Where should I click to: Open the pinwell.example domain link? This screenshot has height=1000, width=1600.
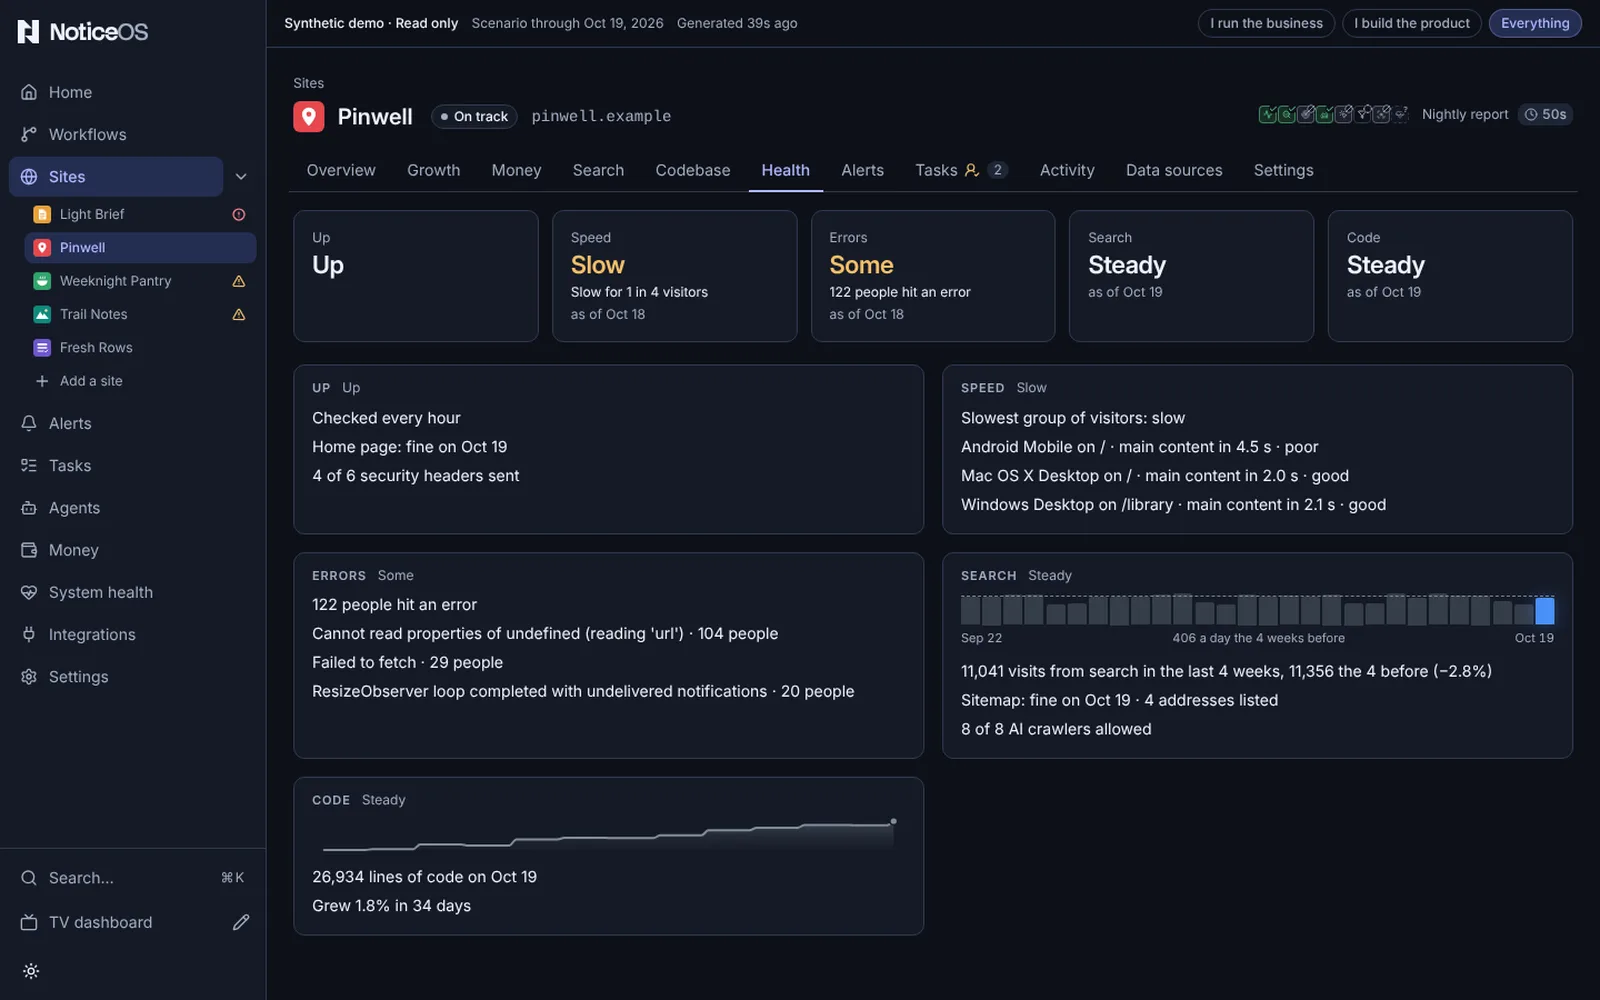[x=601, y=116]
